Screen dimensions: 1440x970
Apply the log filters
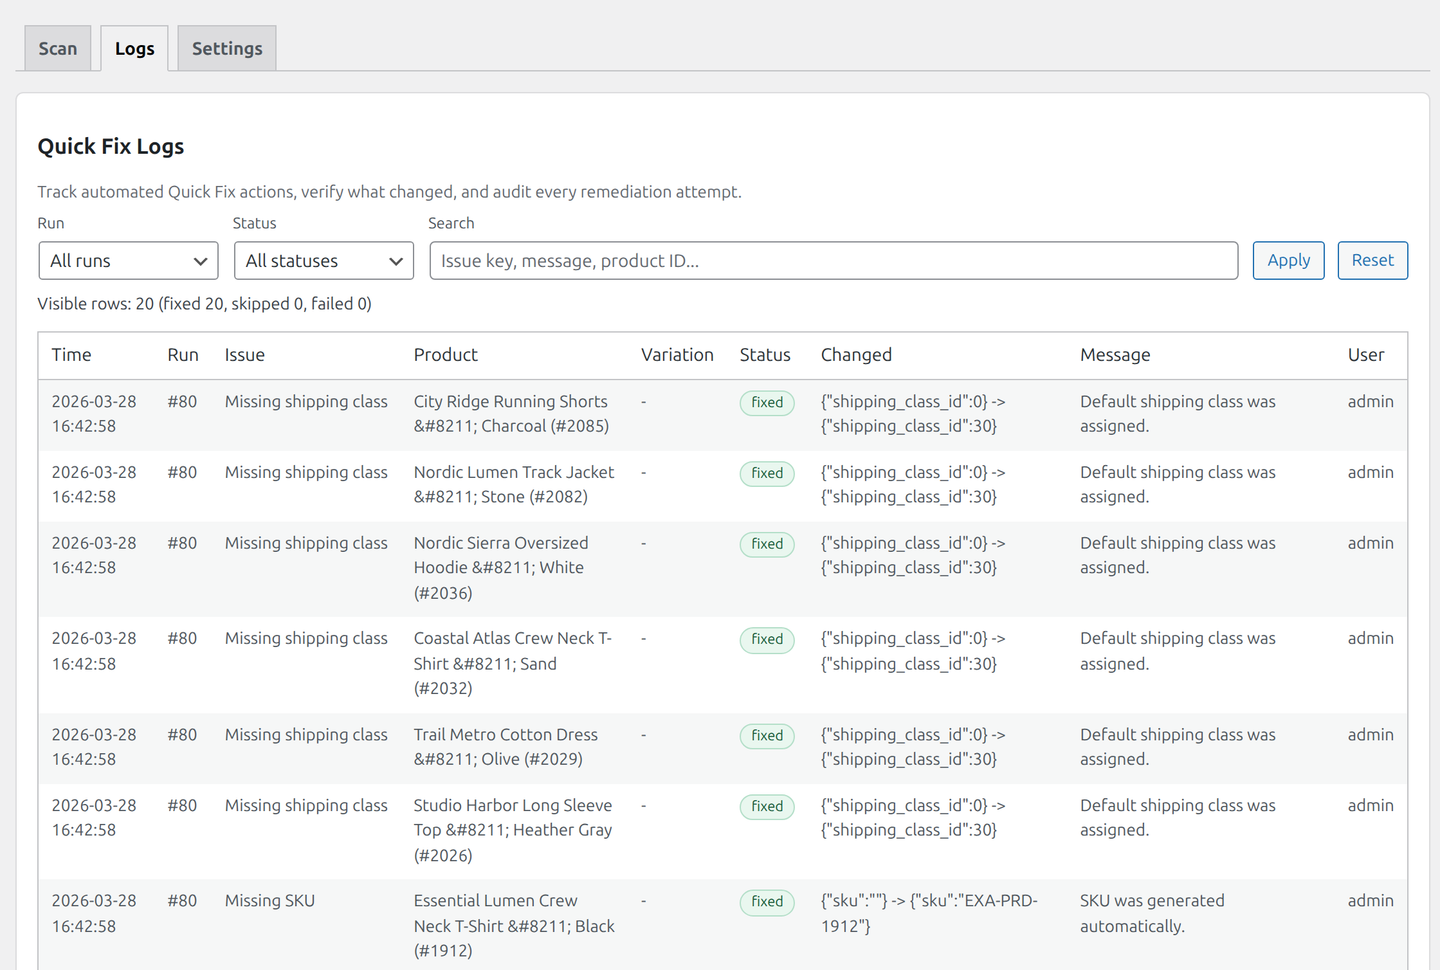pyautogui.click(x=1288, y=260)
